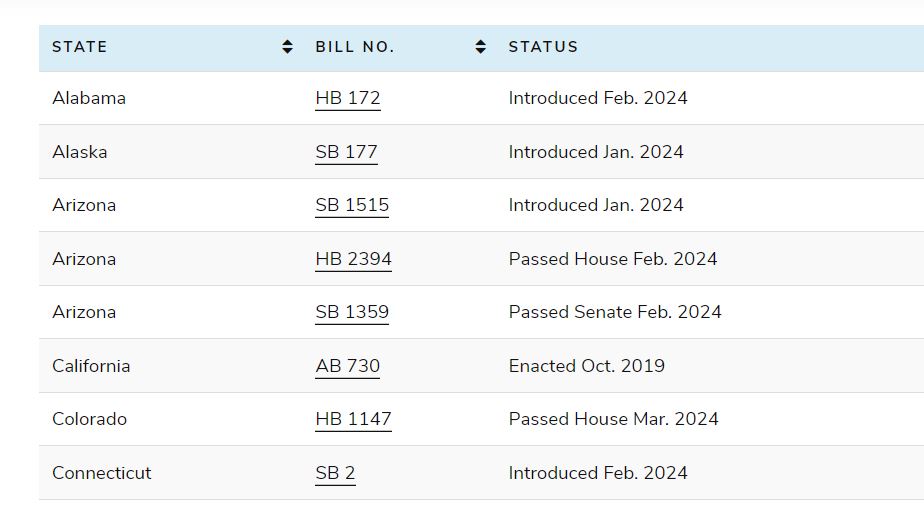Screen dimensions: 924x512
Task: Click the 'Enacted Oct. 2019' status text
Action: (x=586, y=366)
